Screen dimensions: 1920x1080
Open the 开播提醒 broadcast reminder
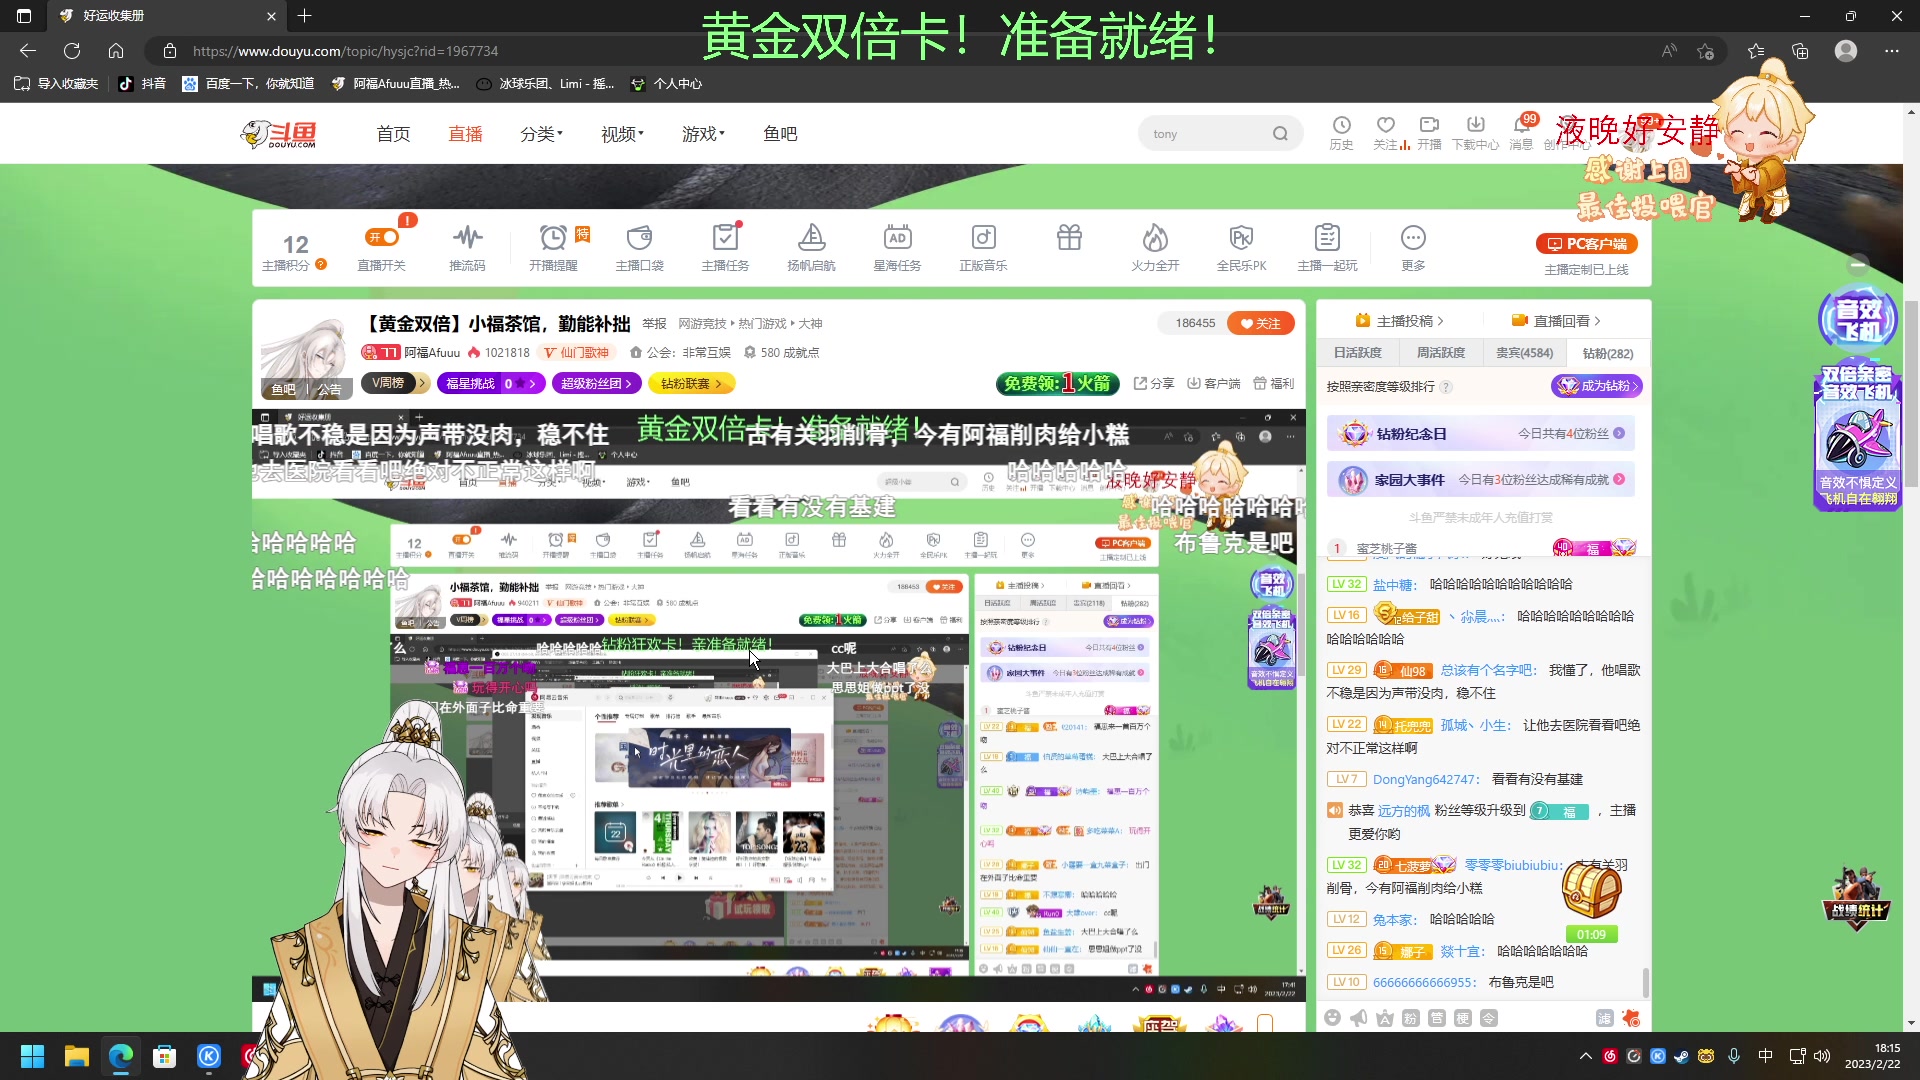(x=553, y=247)
